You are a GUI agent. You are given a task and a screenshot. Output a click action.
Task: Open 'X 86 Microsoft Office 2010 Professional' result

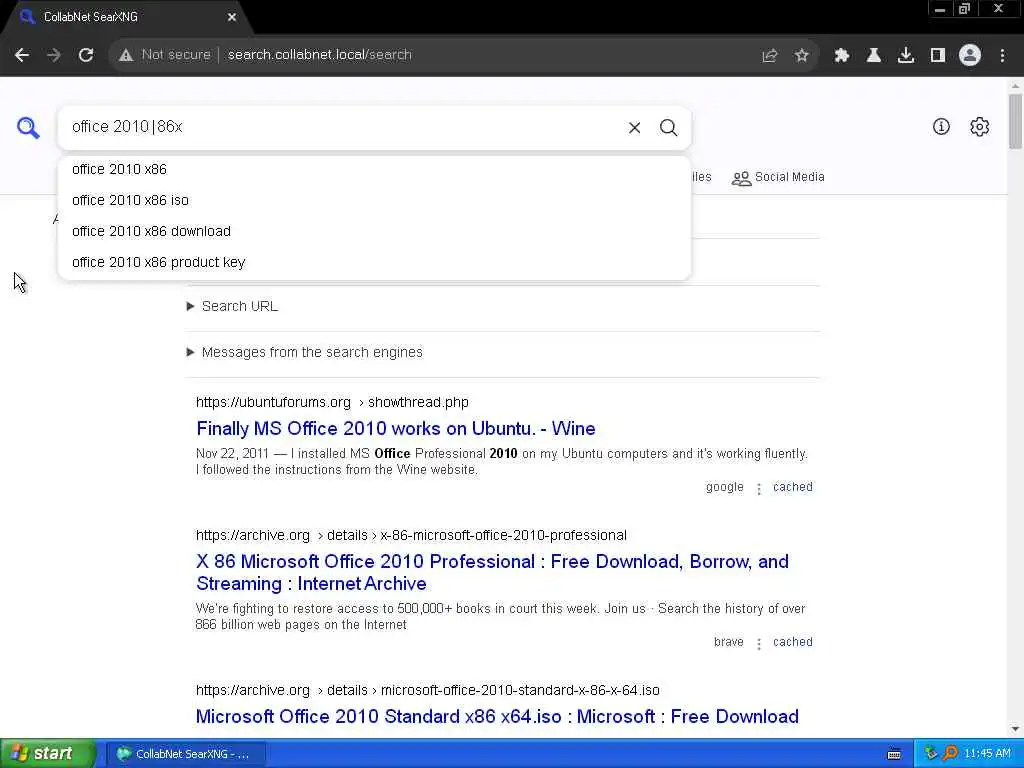[492, 573]
